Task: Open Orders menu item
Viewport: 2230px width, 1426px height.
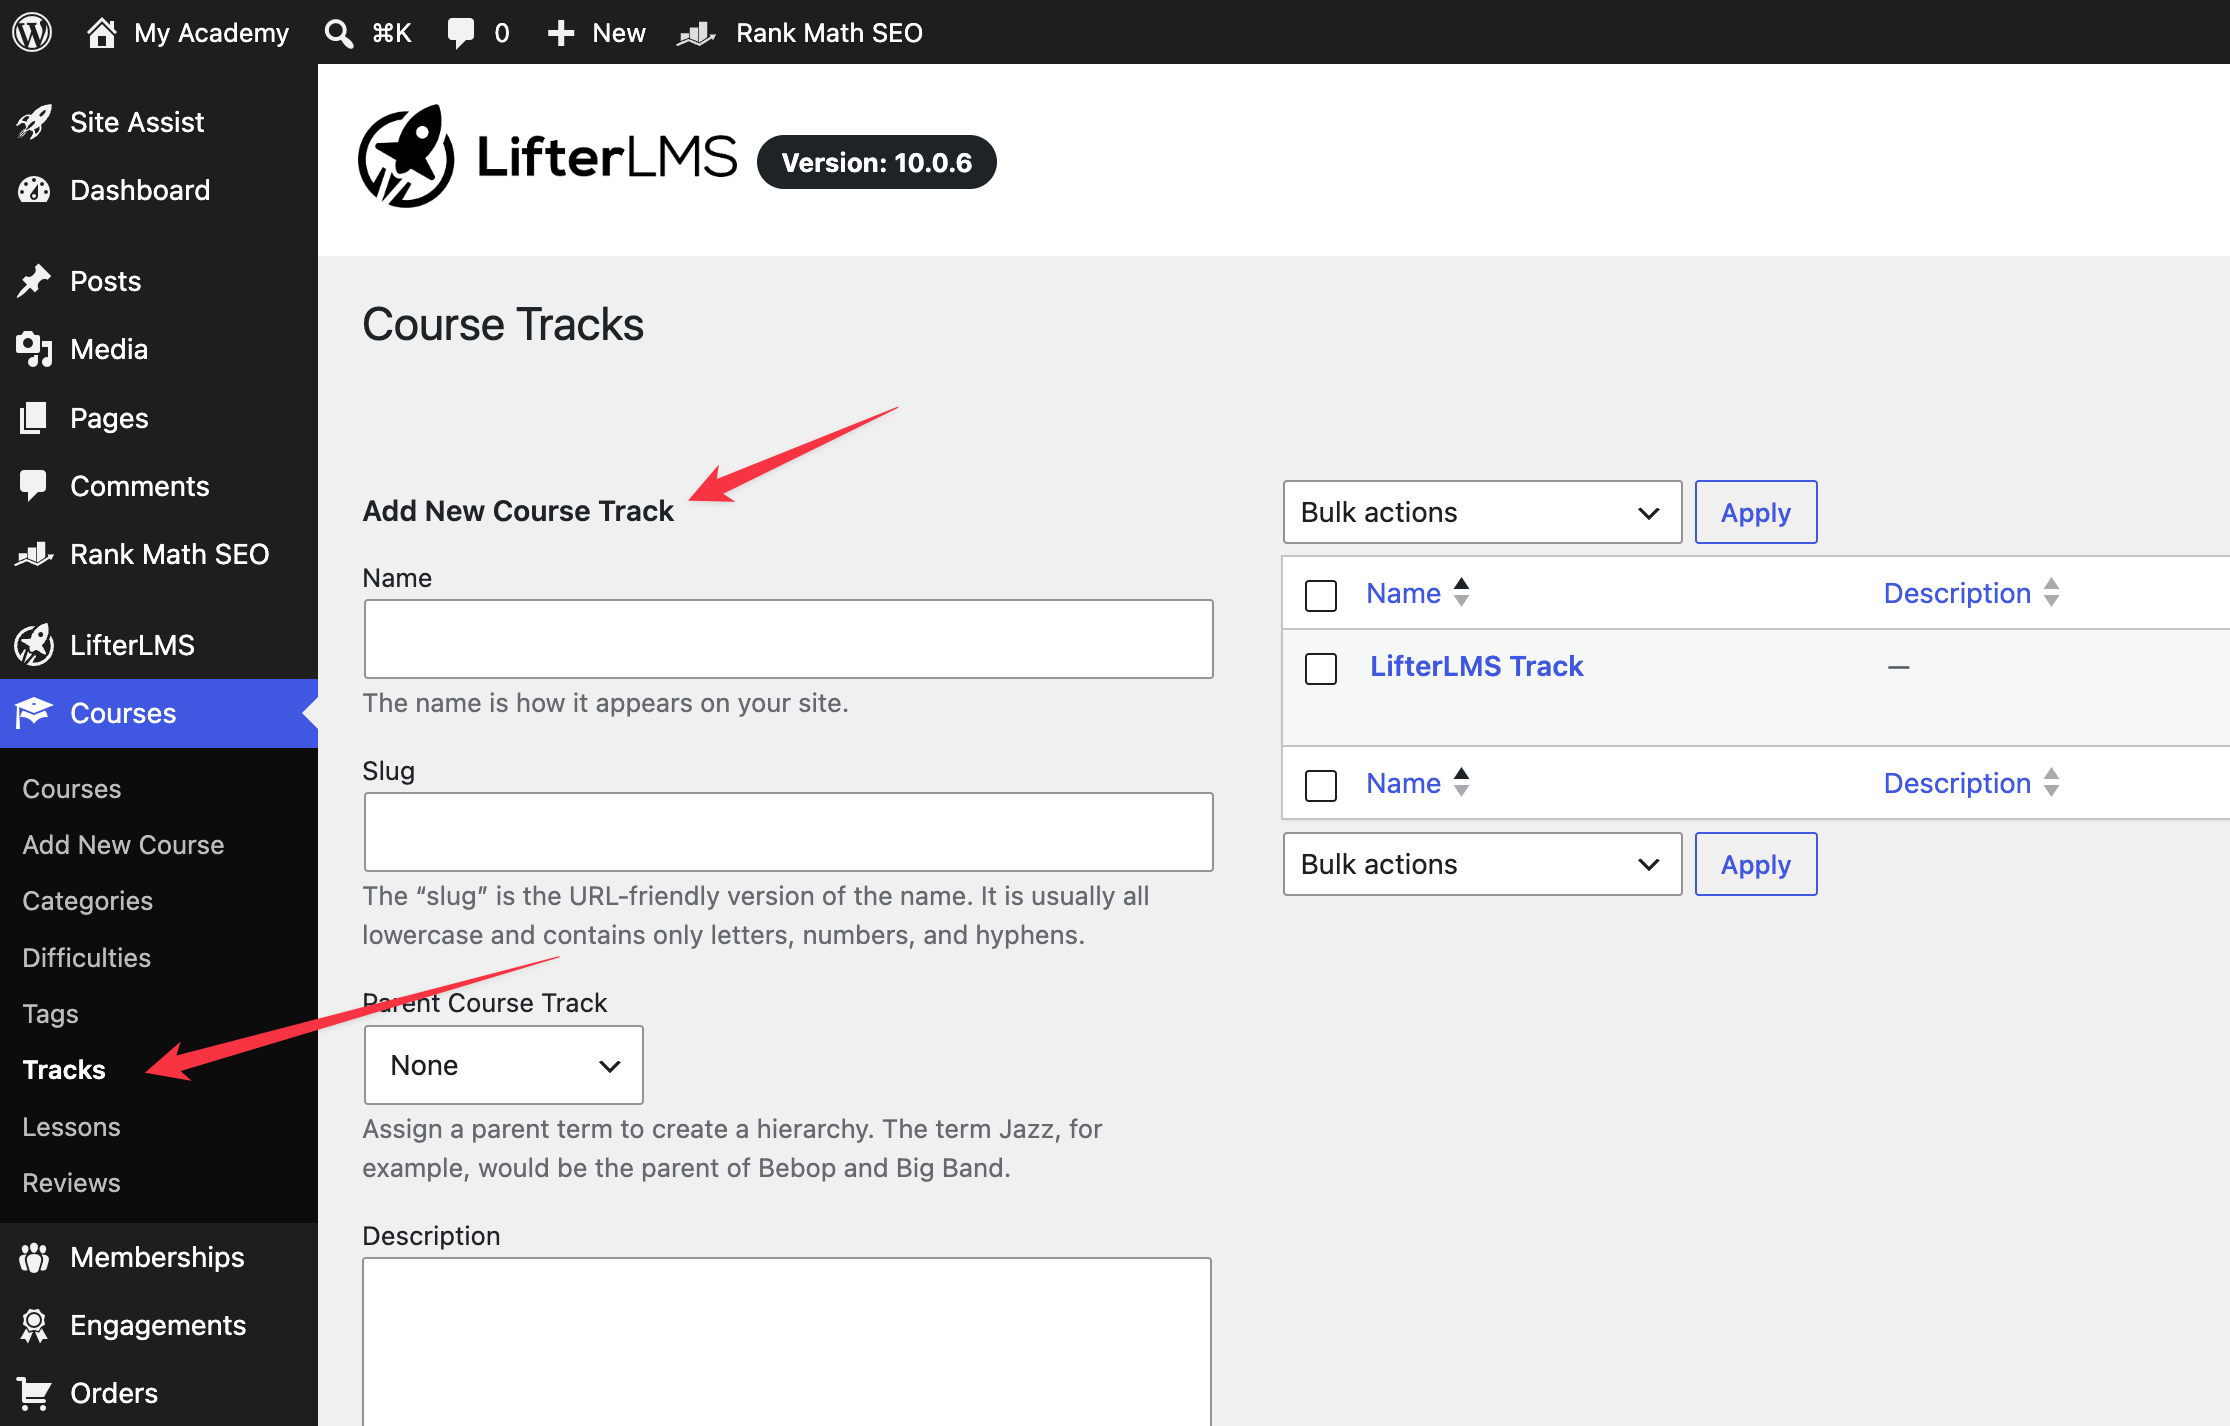Action: [159, 1393]
